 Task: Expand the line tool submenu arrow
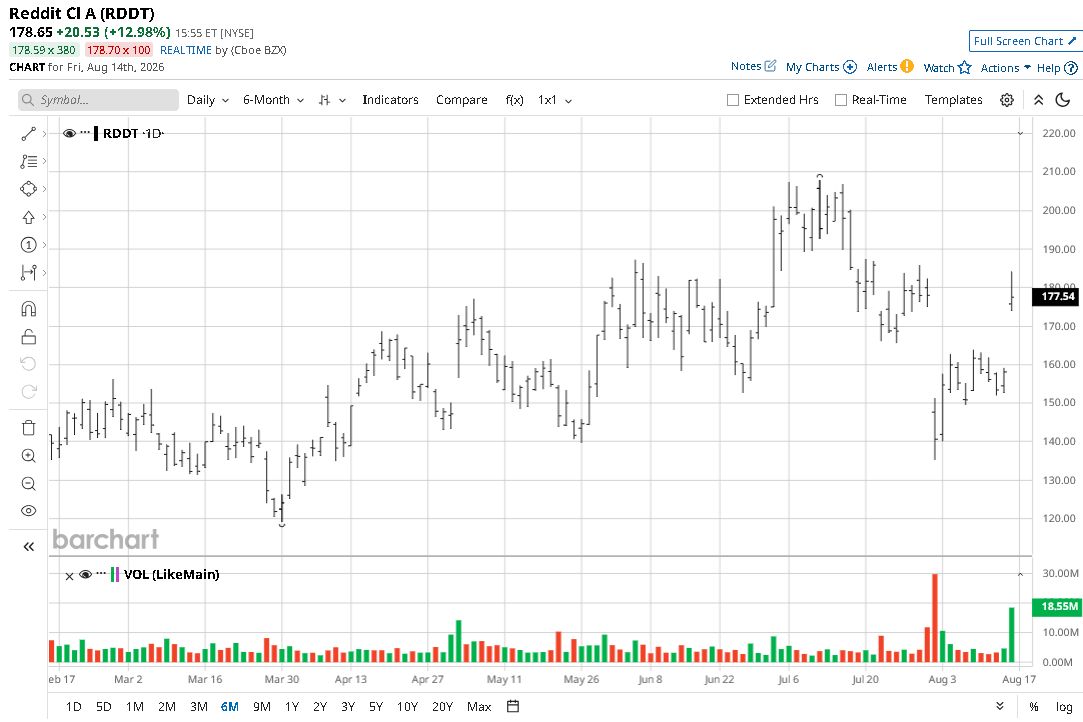pyautogui.click(x=44, y=134)
